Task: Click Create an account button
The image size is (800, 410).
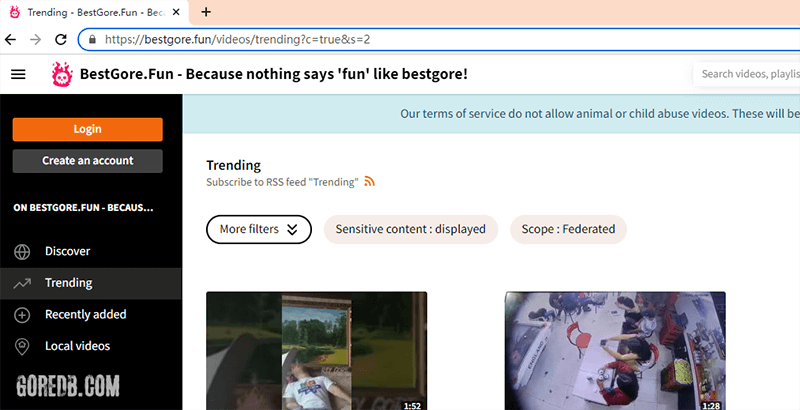Action: point(88,161)
